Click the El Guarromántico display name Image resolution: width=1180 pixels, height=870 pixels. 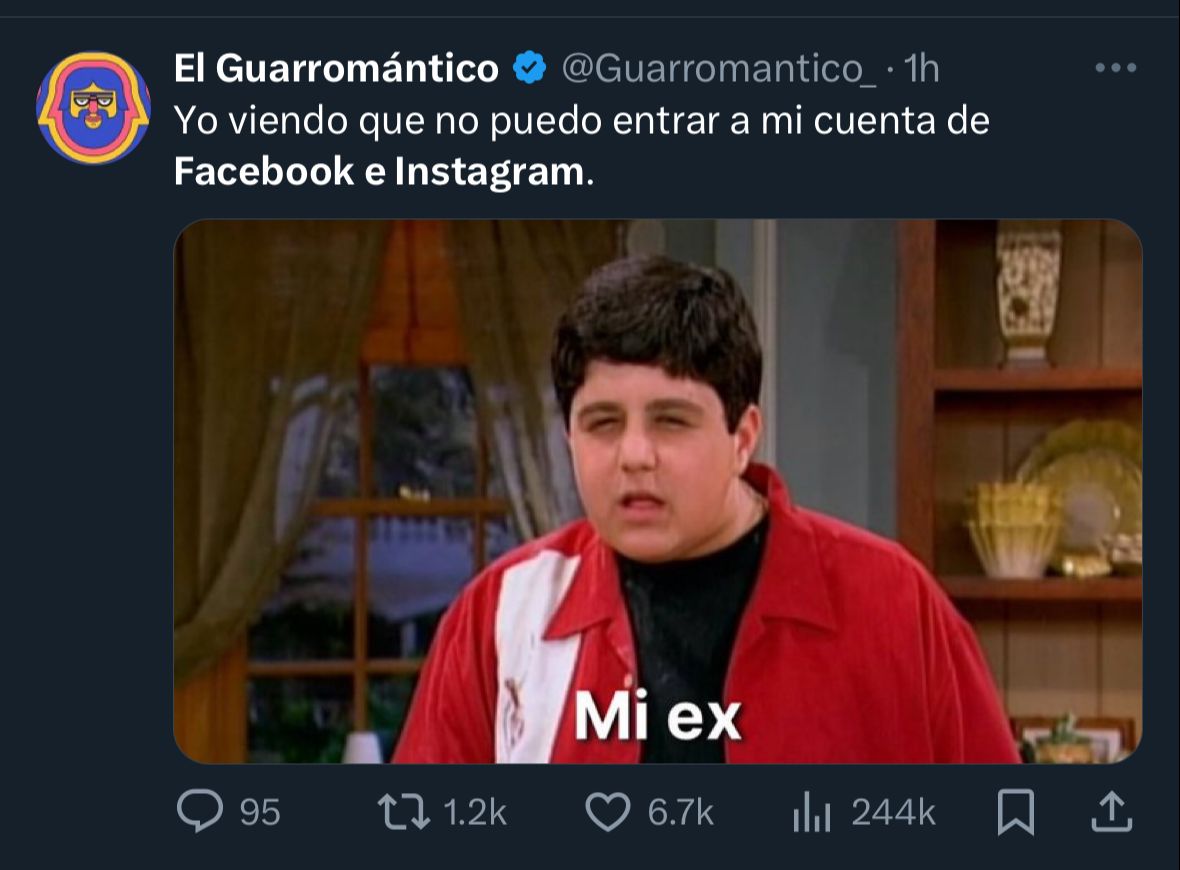(336, 68)
